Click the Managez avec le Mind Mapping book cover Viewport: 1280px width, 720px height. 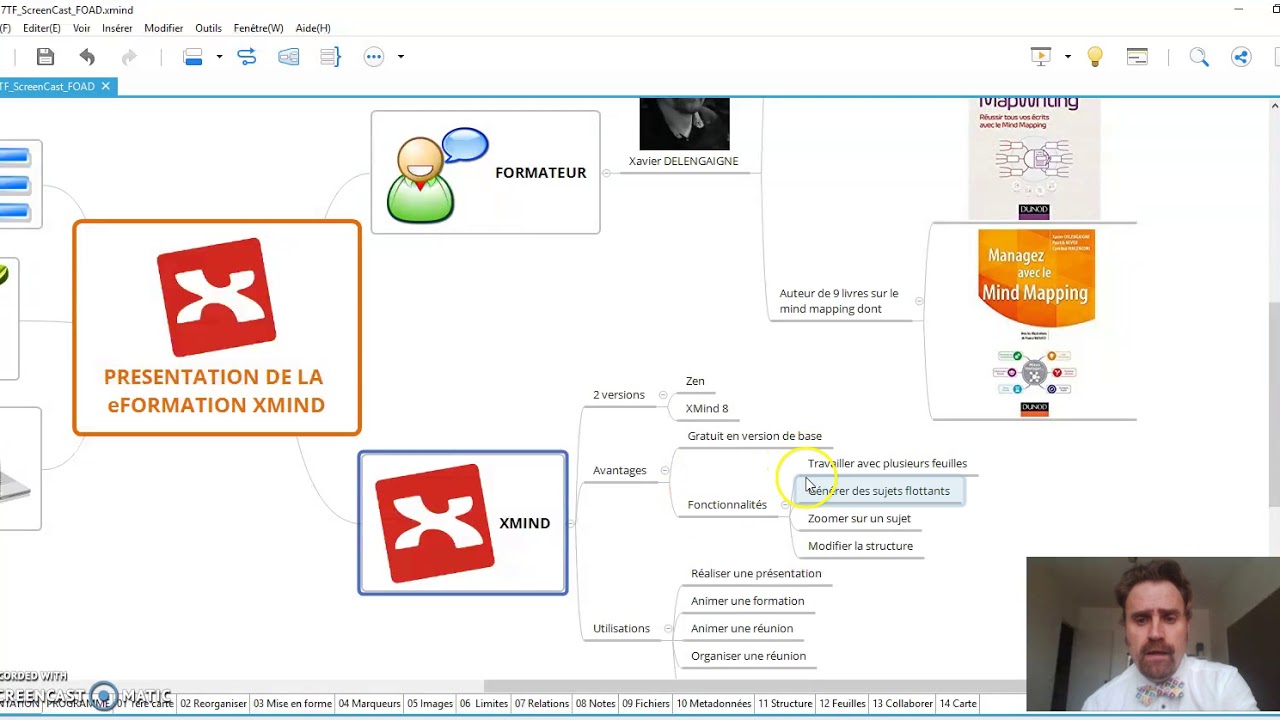point(1036,323)
